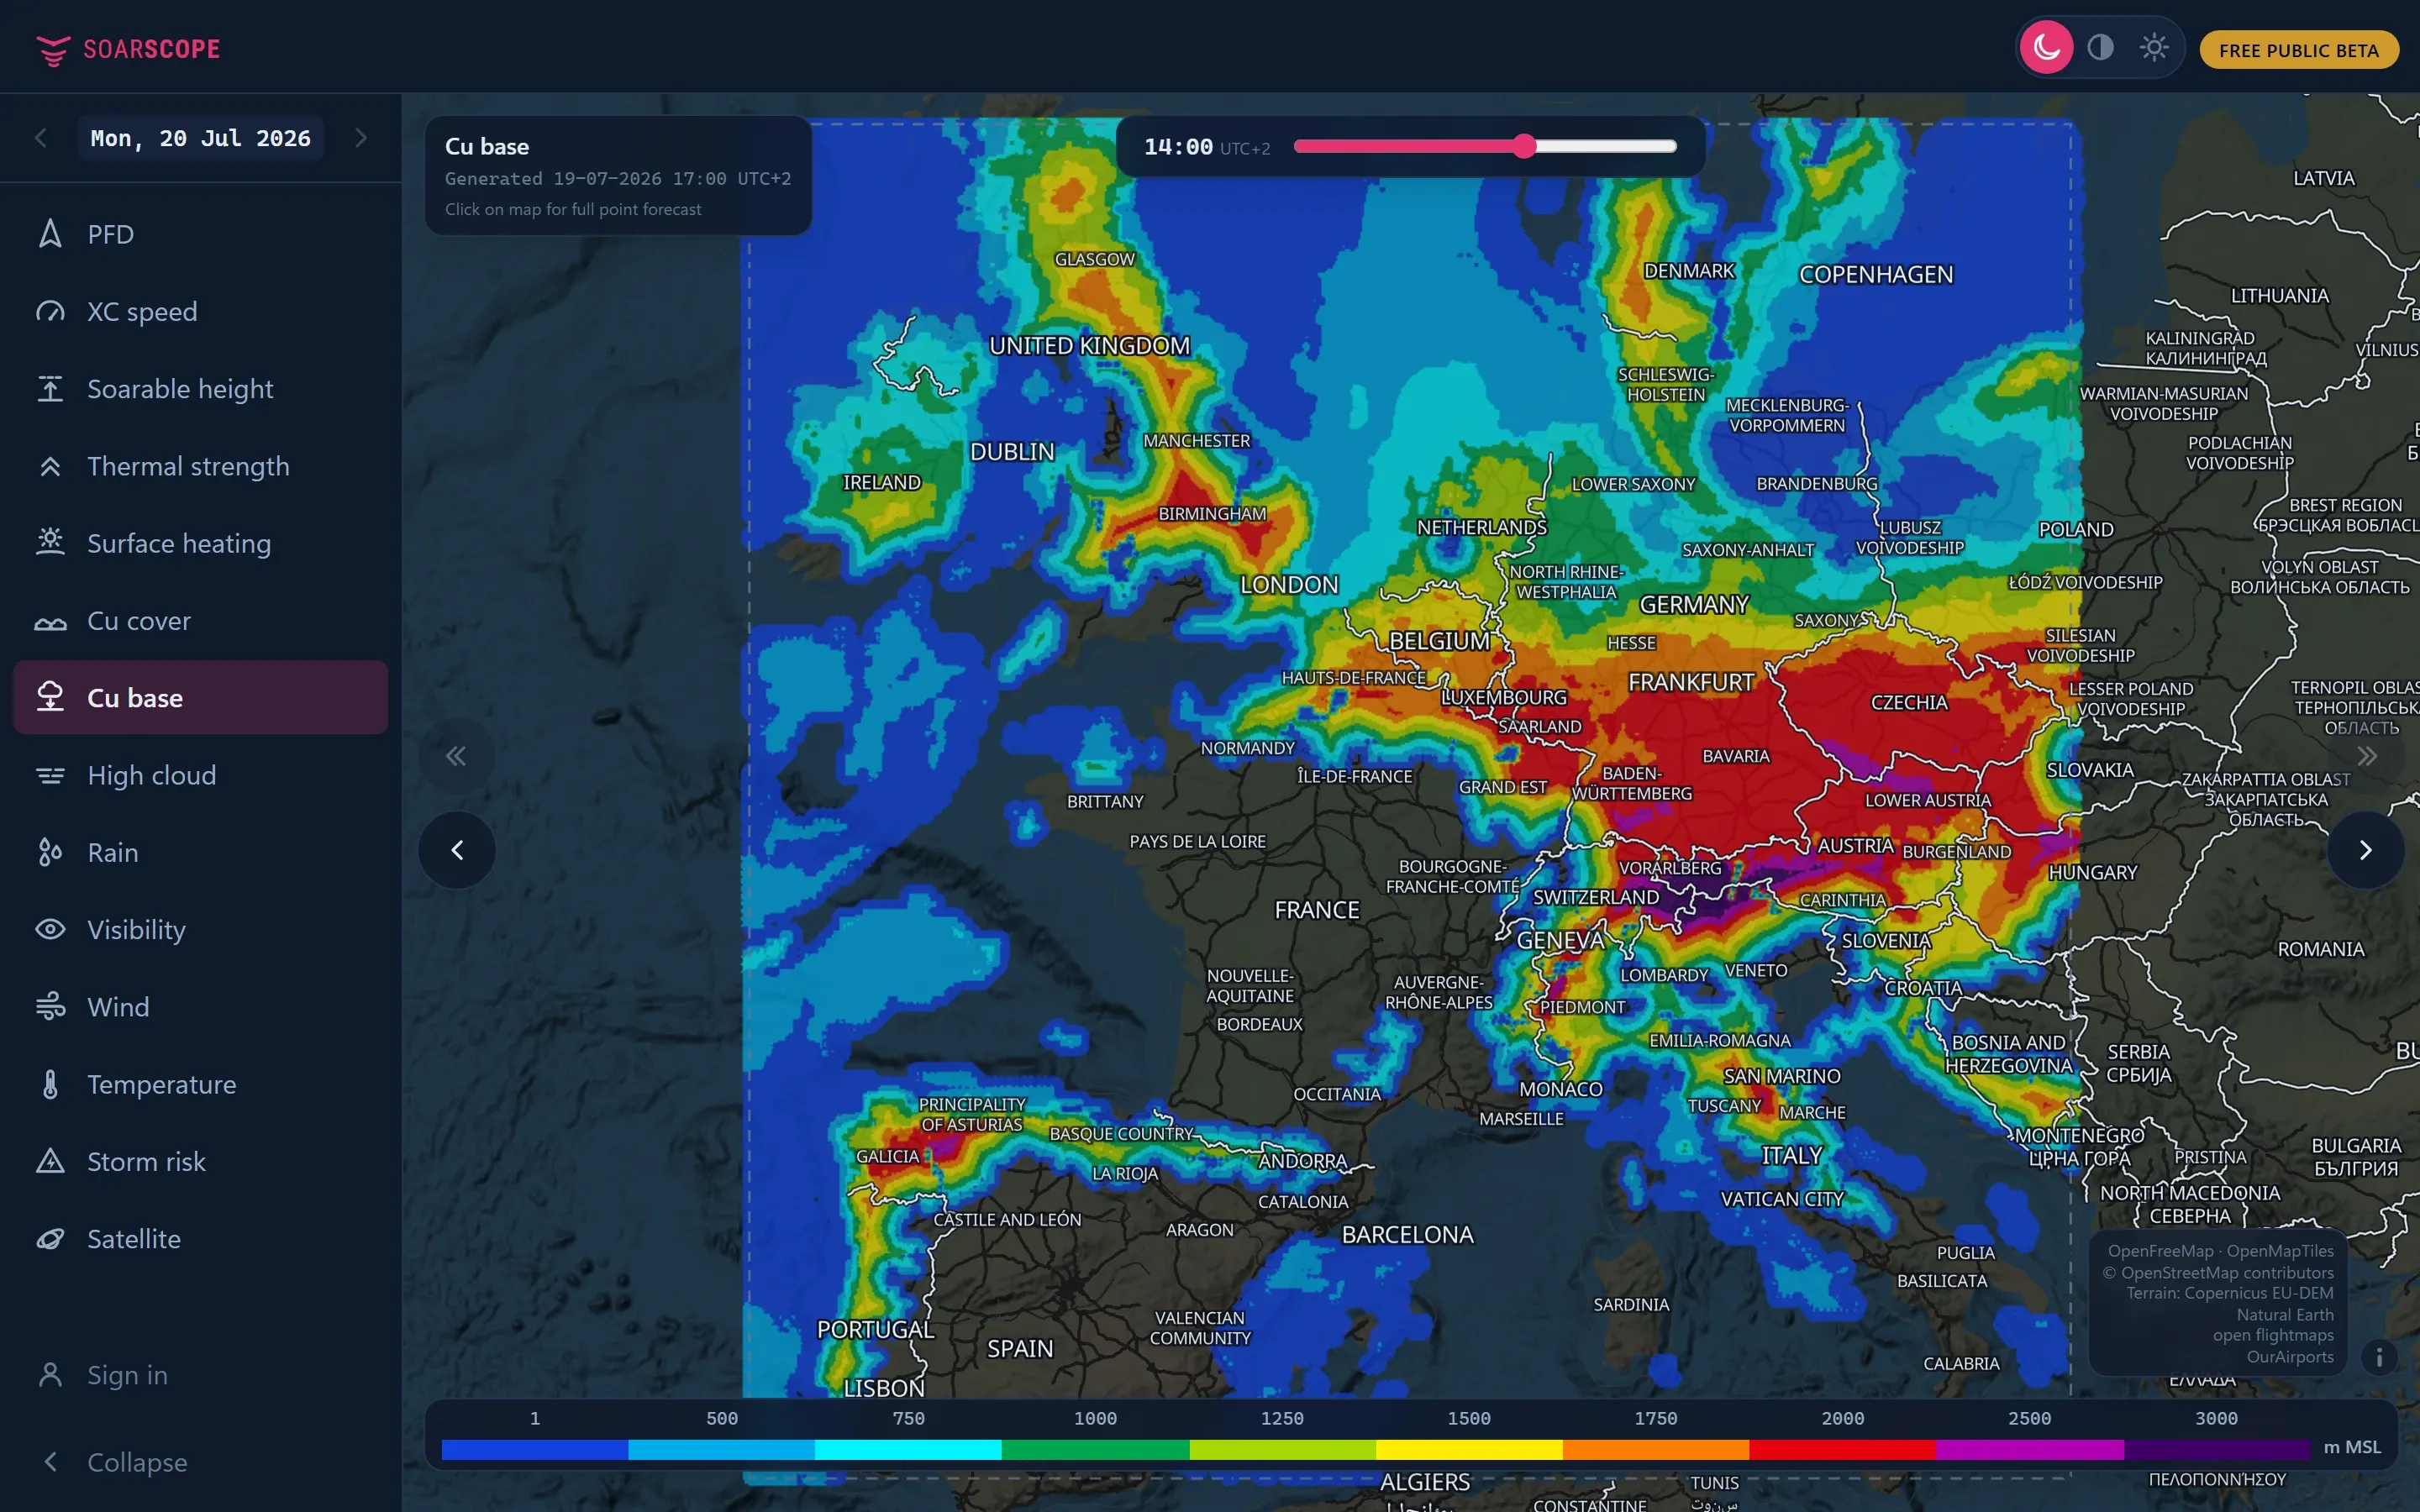Switch to auto contrast theme toggle
The height and width of the screenshot is (1512, 2420).
[2100, 48]
